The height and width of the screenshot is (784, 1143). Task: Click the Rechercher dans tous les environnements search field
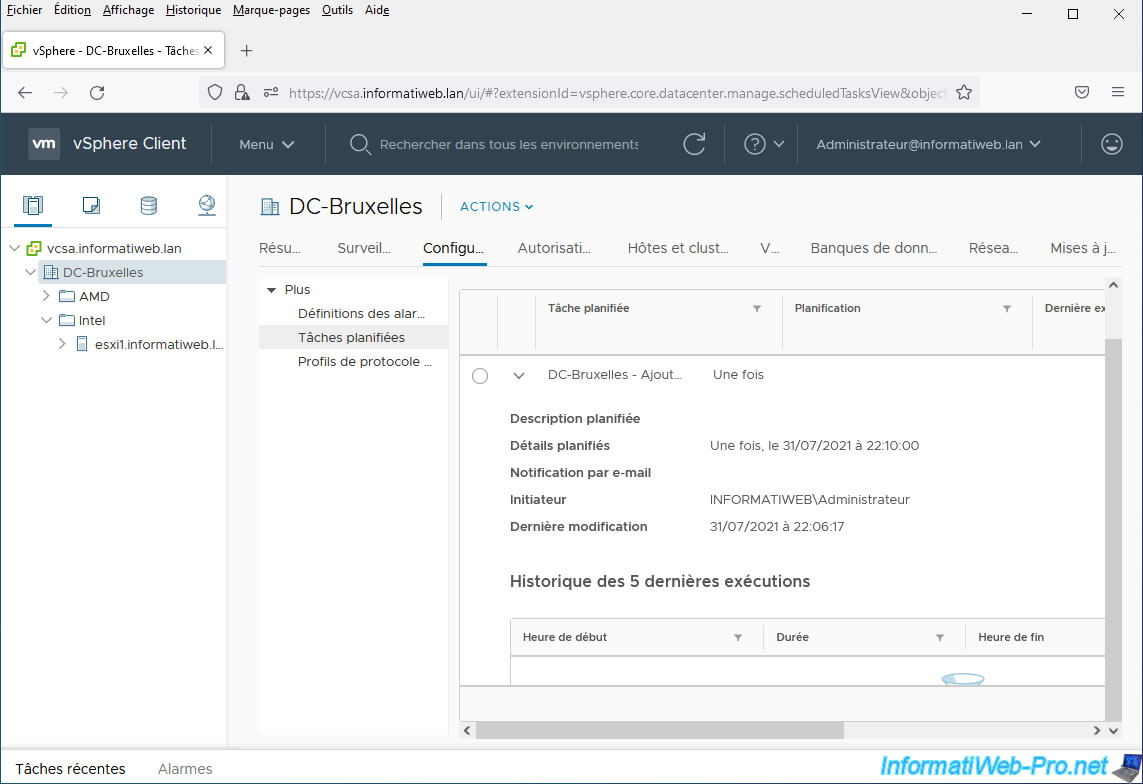509,144
